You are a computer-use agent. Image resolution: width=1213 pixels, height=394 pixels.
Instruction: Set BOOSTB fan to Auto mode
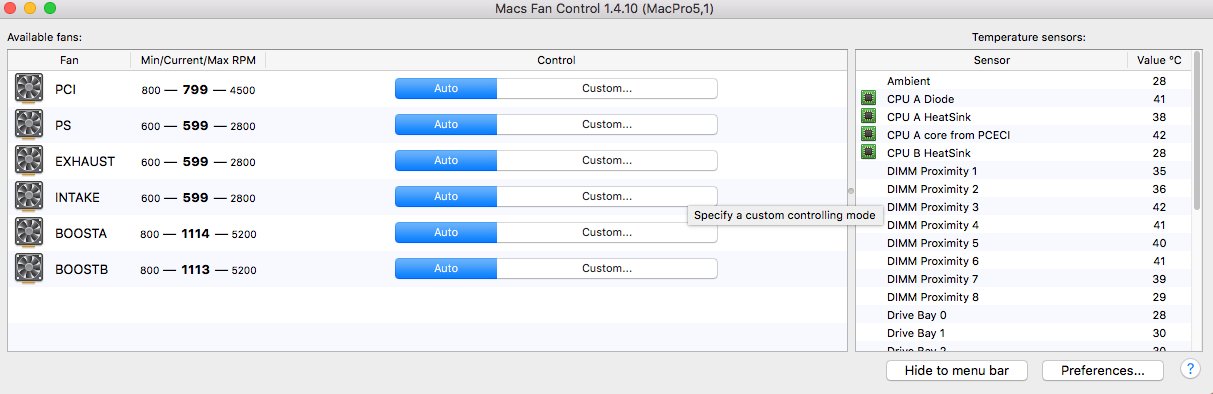pyautogui.click(x=446, y=268)
